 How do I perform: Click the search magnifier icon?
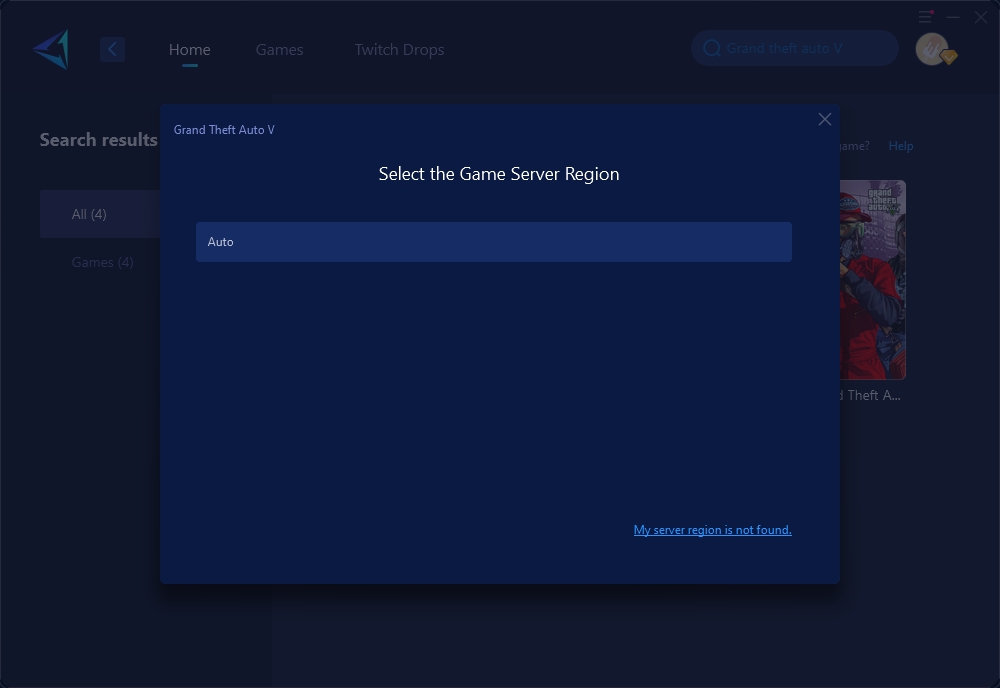point(712,48)
